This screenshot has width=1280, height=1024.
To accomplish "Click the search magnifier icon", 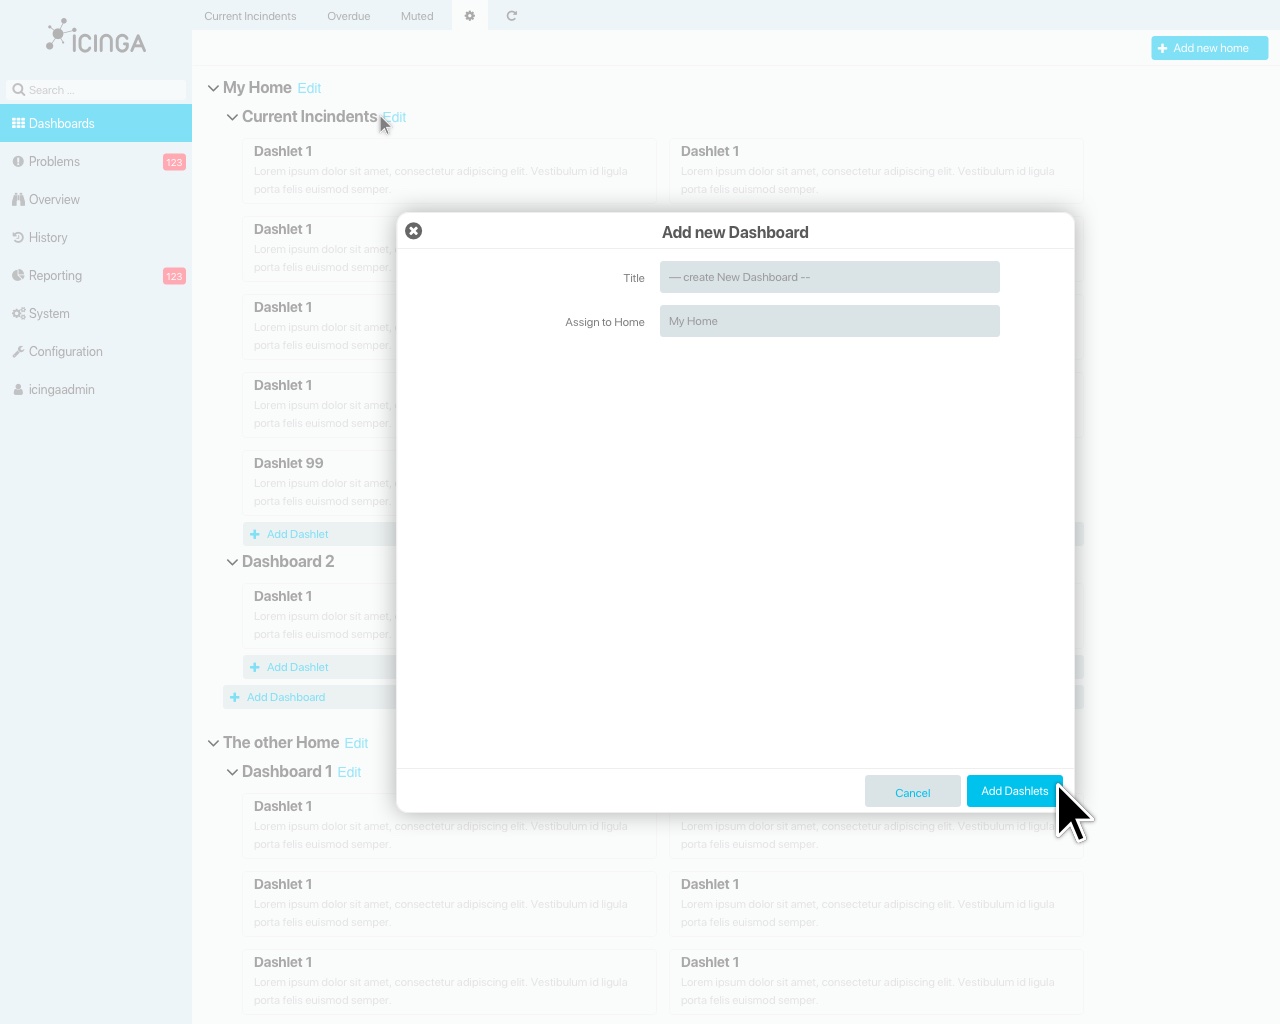I will point(17,89).
